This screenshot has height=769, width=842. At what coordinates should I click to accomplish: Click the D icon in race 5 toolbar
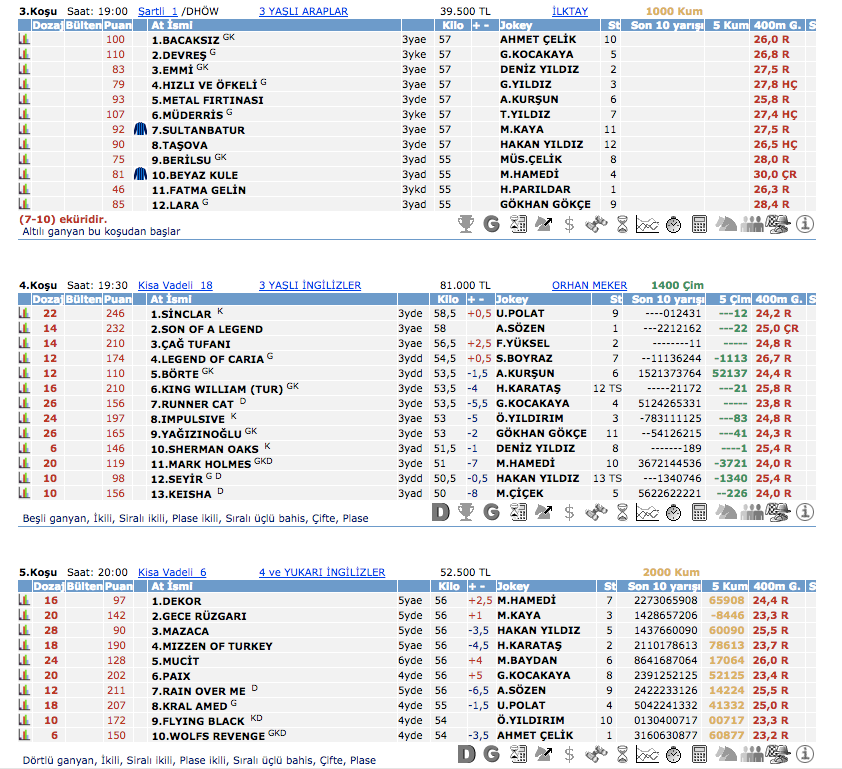point(466,753)
